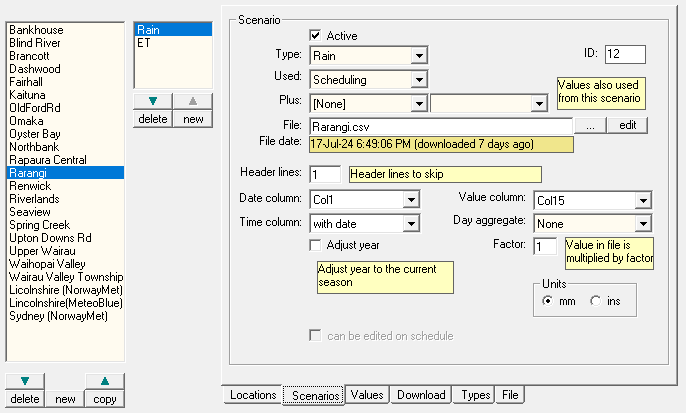The height and width of the screenshot is (413, 686).
Task: Choose mm units radio button
Action: [547, 300]
